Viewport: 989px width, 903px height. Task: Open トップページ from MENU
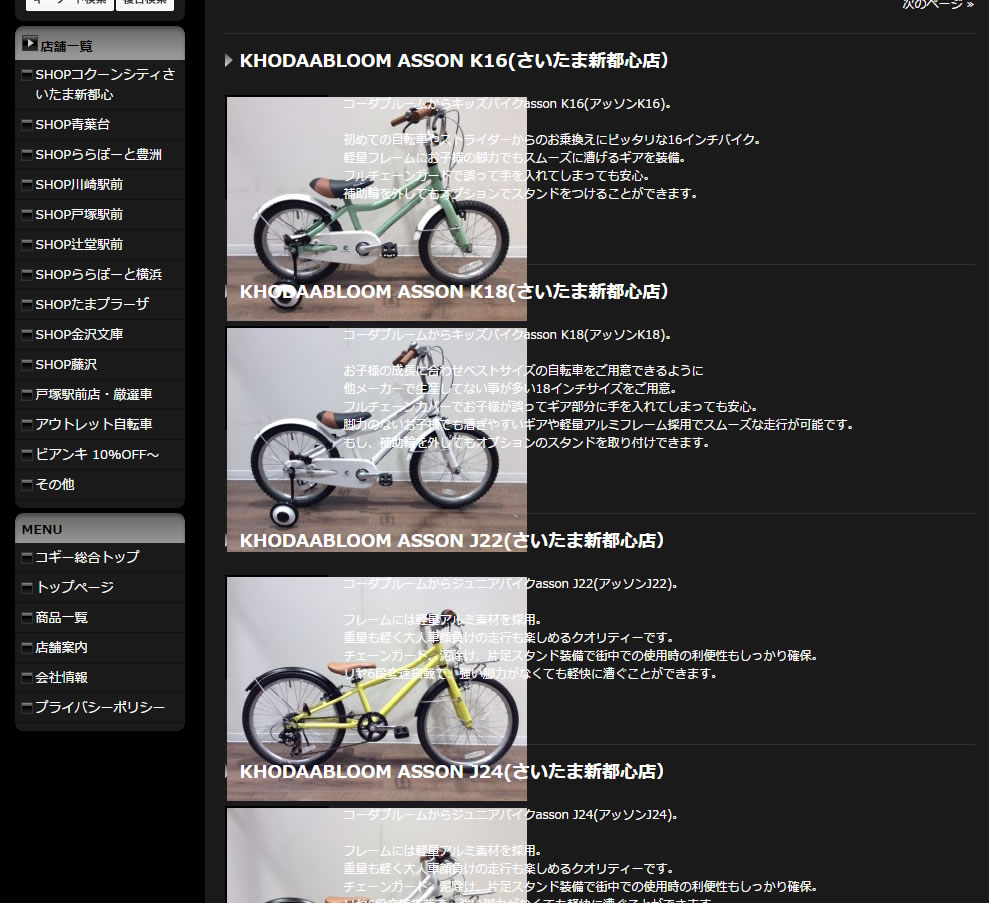74,587
